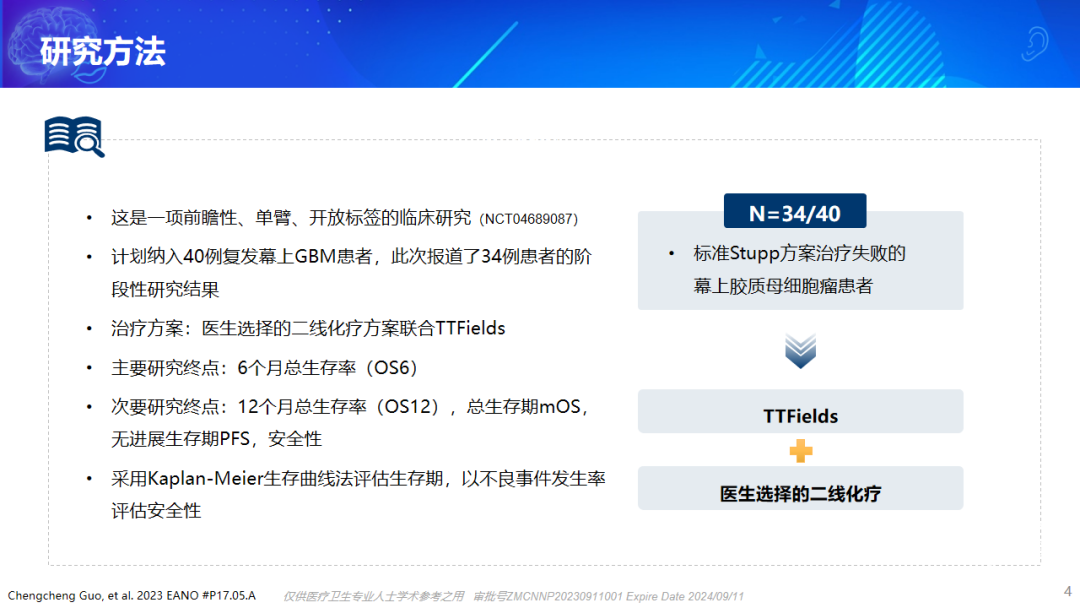Click the book with magnifier icon
The height and width of the screenshot is (608, 1080).
point(74,136)
